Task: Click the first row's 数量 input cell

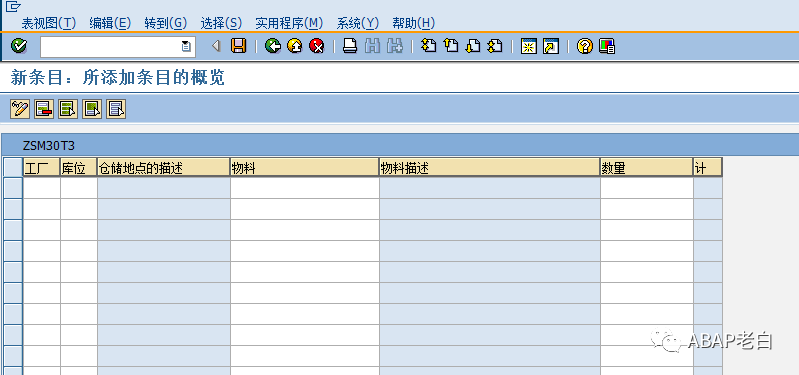Action: 647,188
